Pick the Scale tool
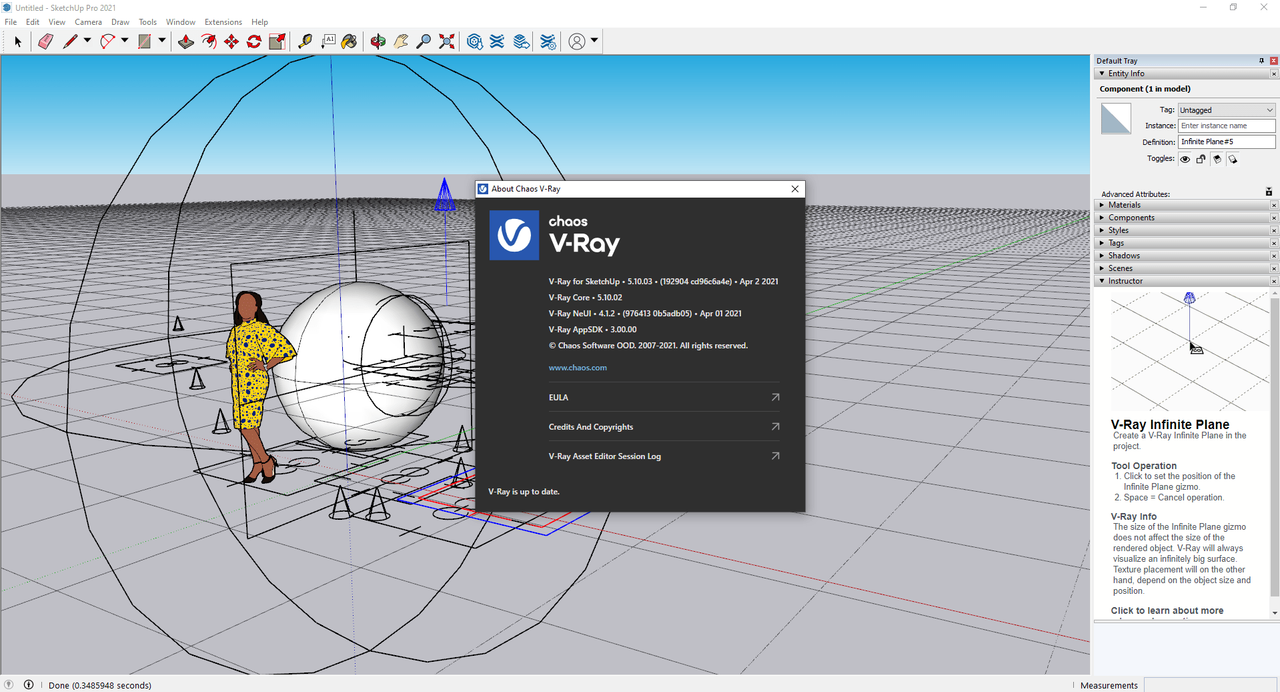This screenshot has height=692, width=1280. [x=277, y=41]
